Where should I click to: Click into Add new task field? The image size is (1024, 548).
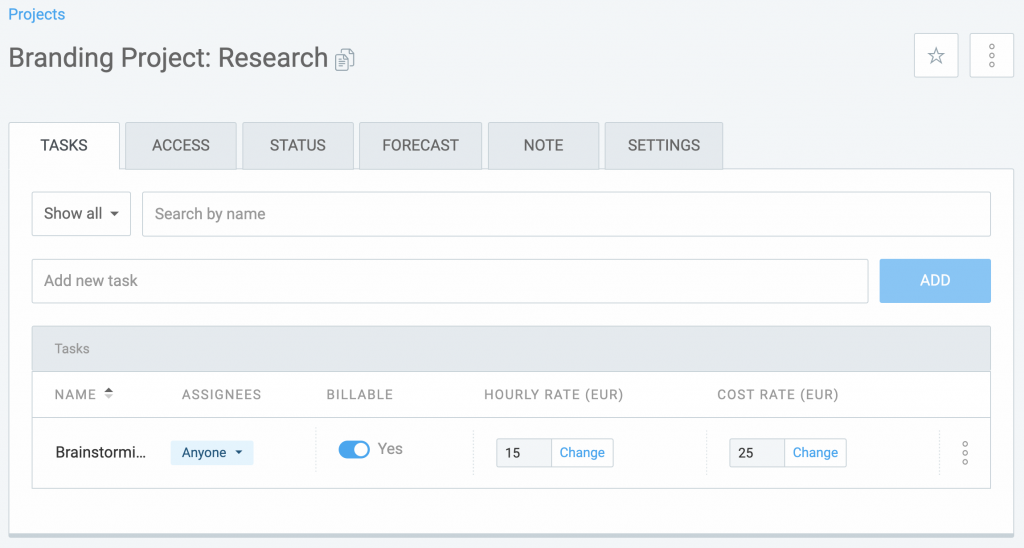(x=450, y=281)
